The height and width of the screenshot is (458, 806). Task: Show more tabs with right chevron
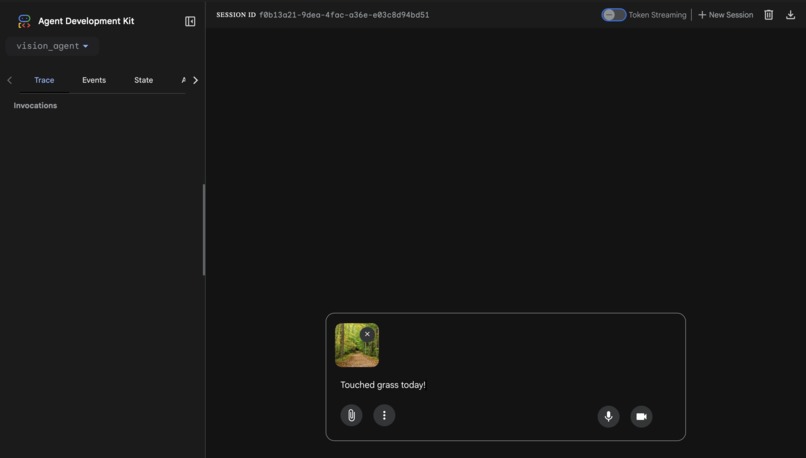point(195,80)
